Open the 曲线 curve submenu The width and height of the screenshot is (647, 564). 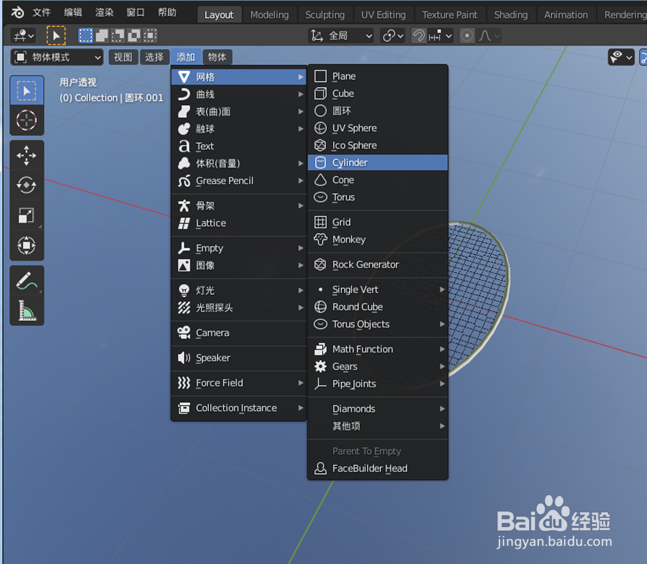click(239, 94)
